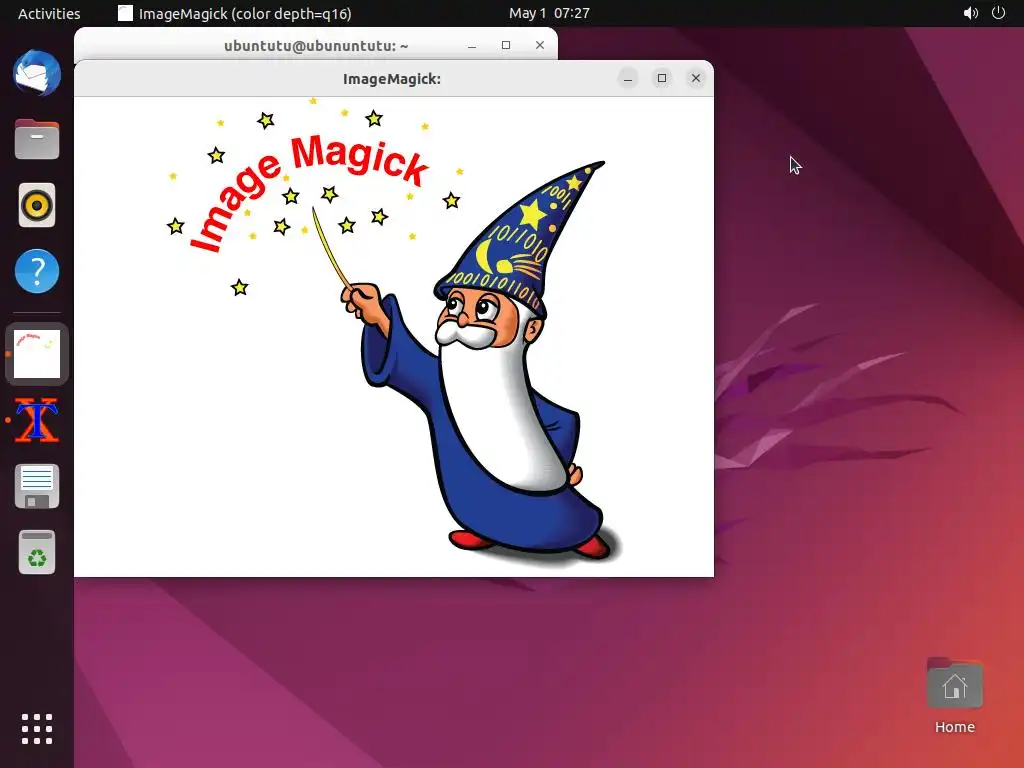Open the Trash in dock
Viewport: 1024px width, 768px height.
(x=37, y=552)
